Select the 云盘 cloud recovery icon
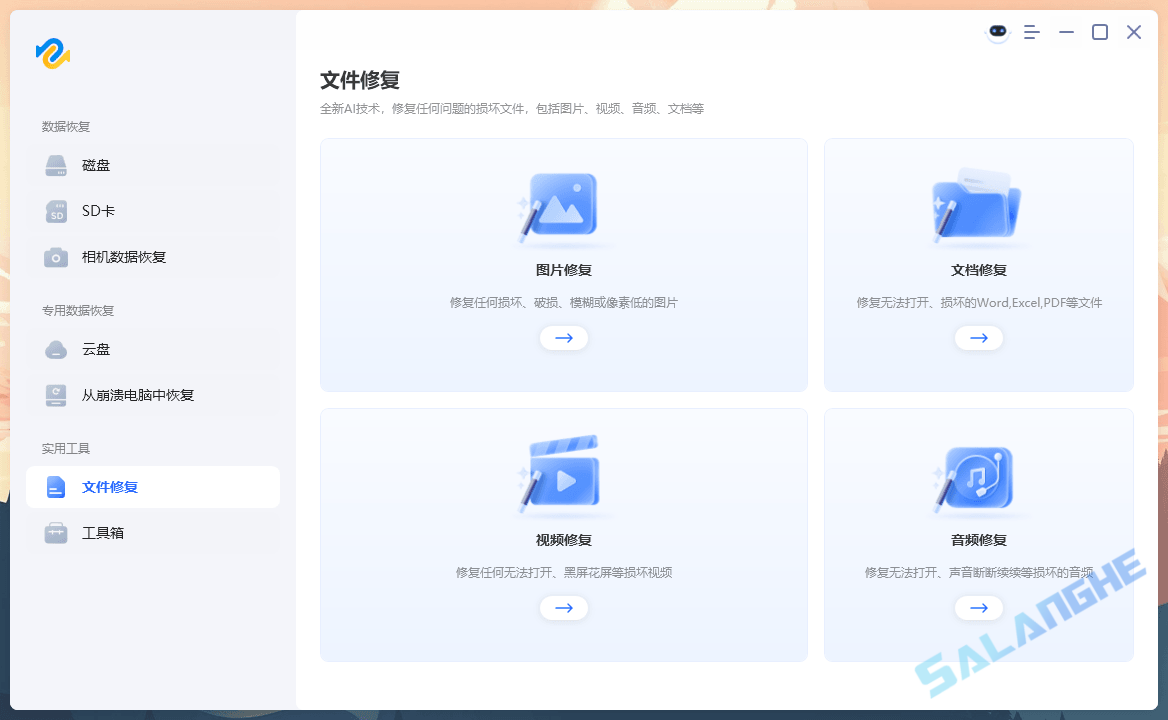Image resolution: width=1168 pixels, height=720 pixels. 56,349
